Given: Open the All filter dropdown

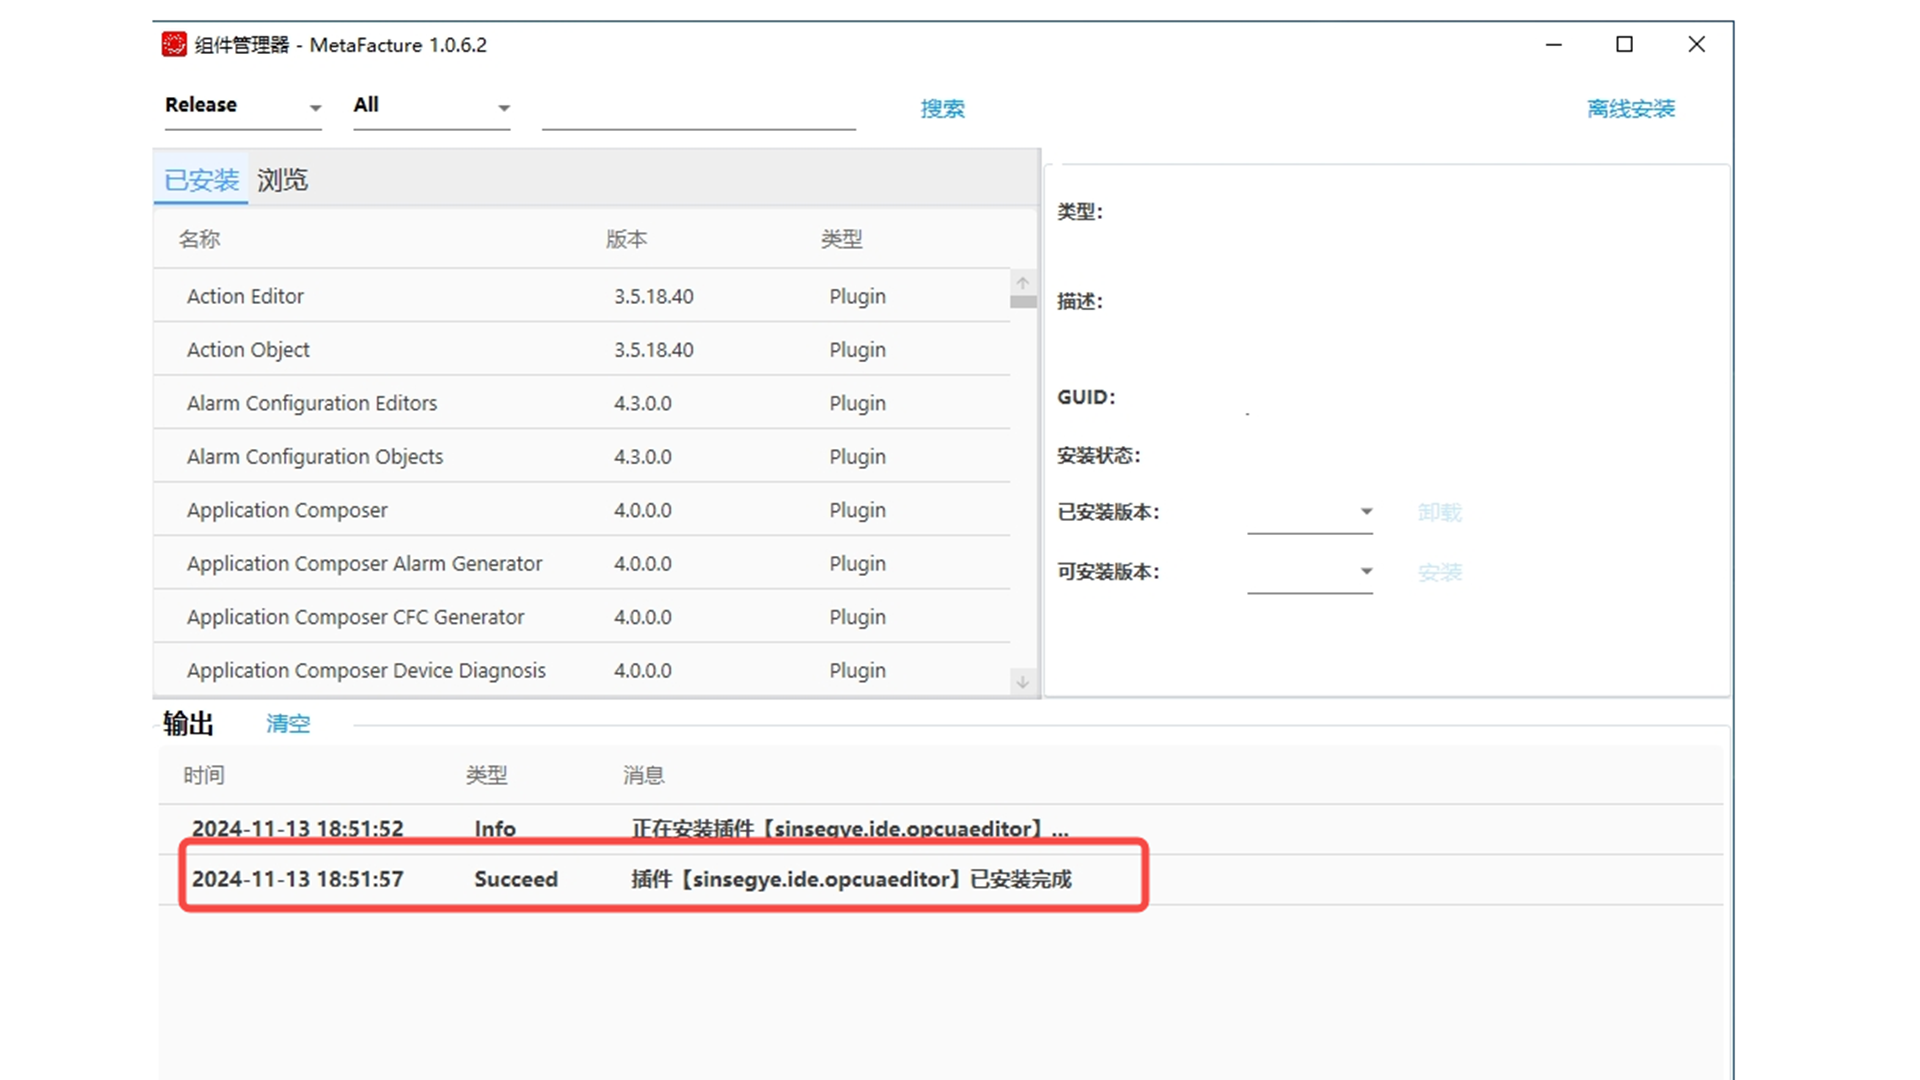Looking at the screenshot, I should 431,106.
